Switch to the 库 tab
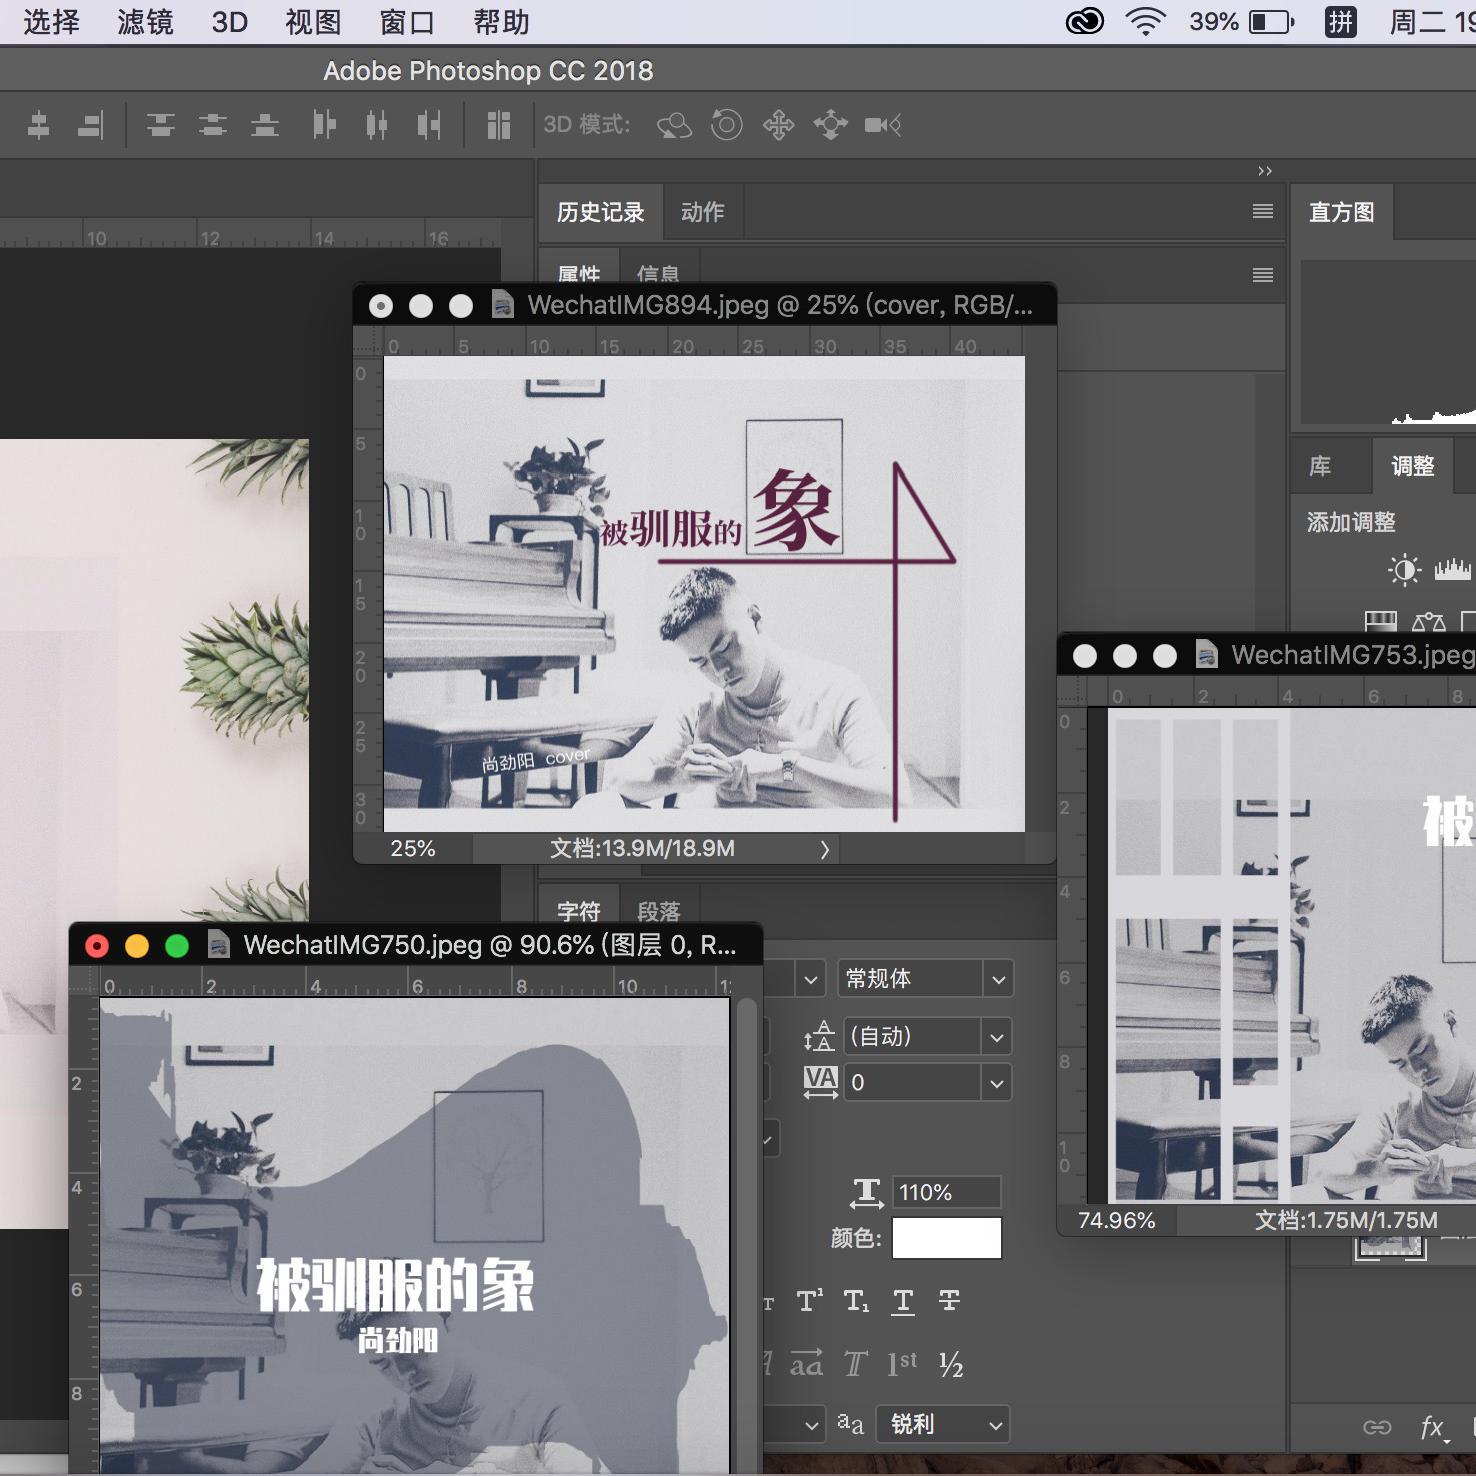 1320,466
